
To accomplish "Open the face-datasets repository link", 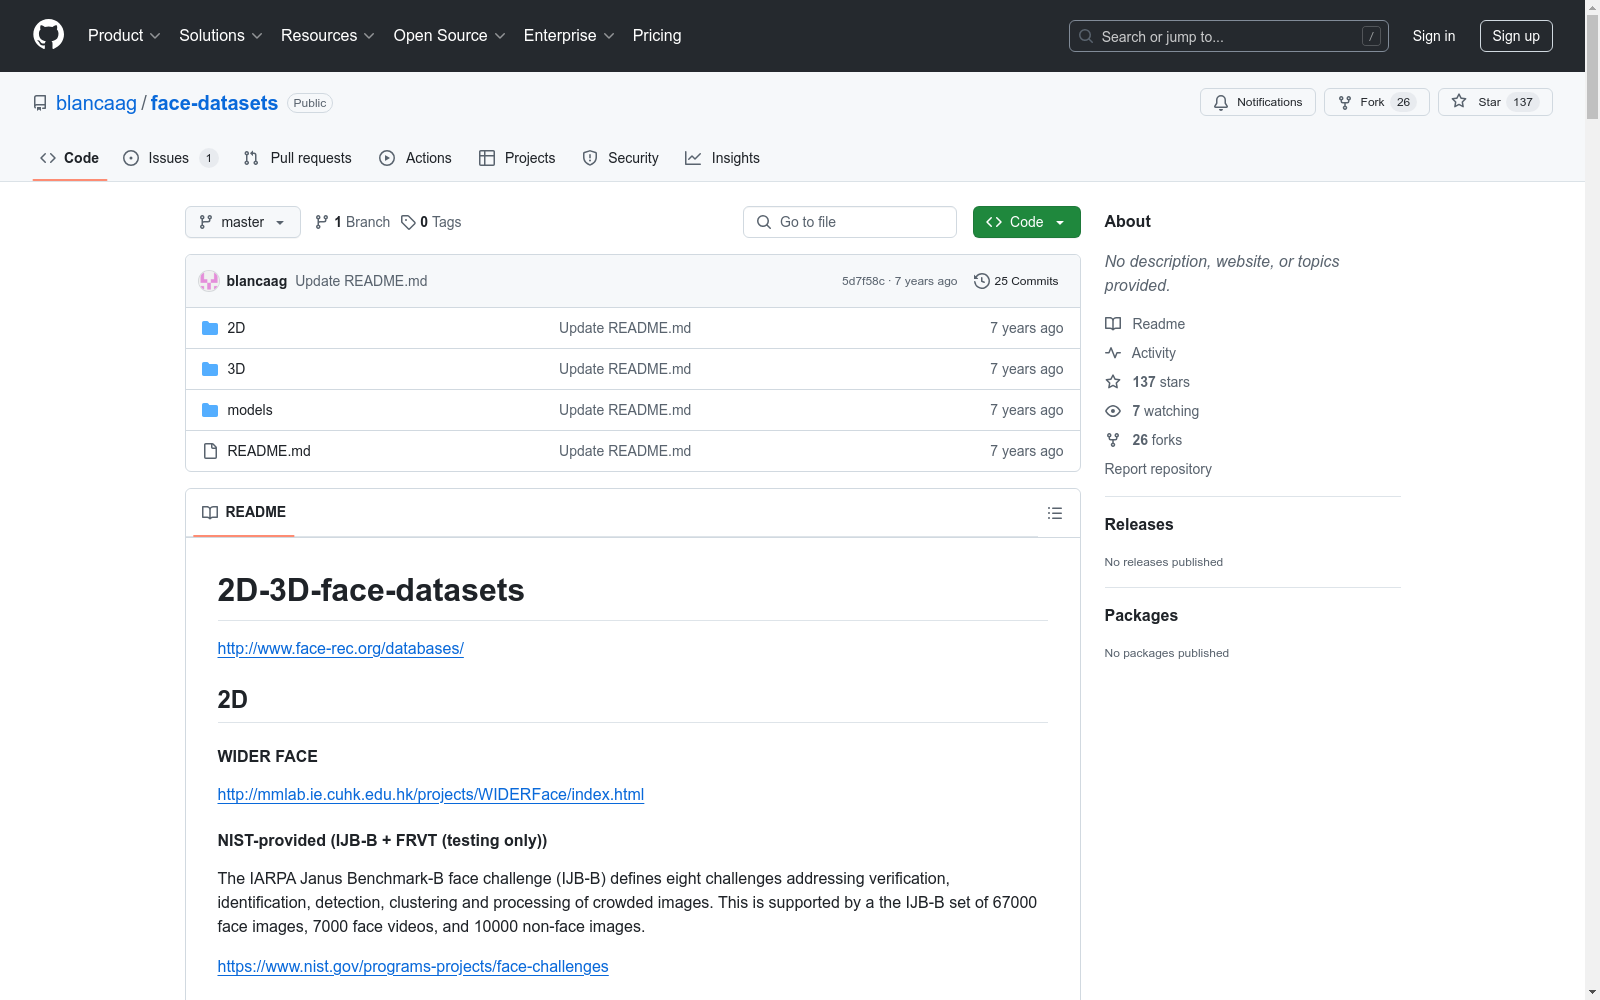I will pyautogui.click(x=214, y=103).
